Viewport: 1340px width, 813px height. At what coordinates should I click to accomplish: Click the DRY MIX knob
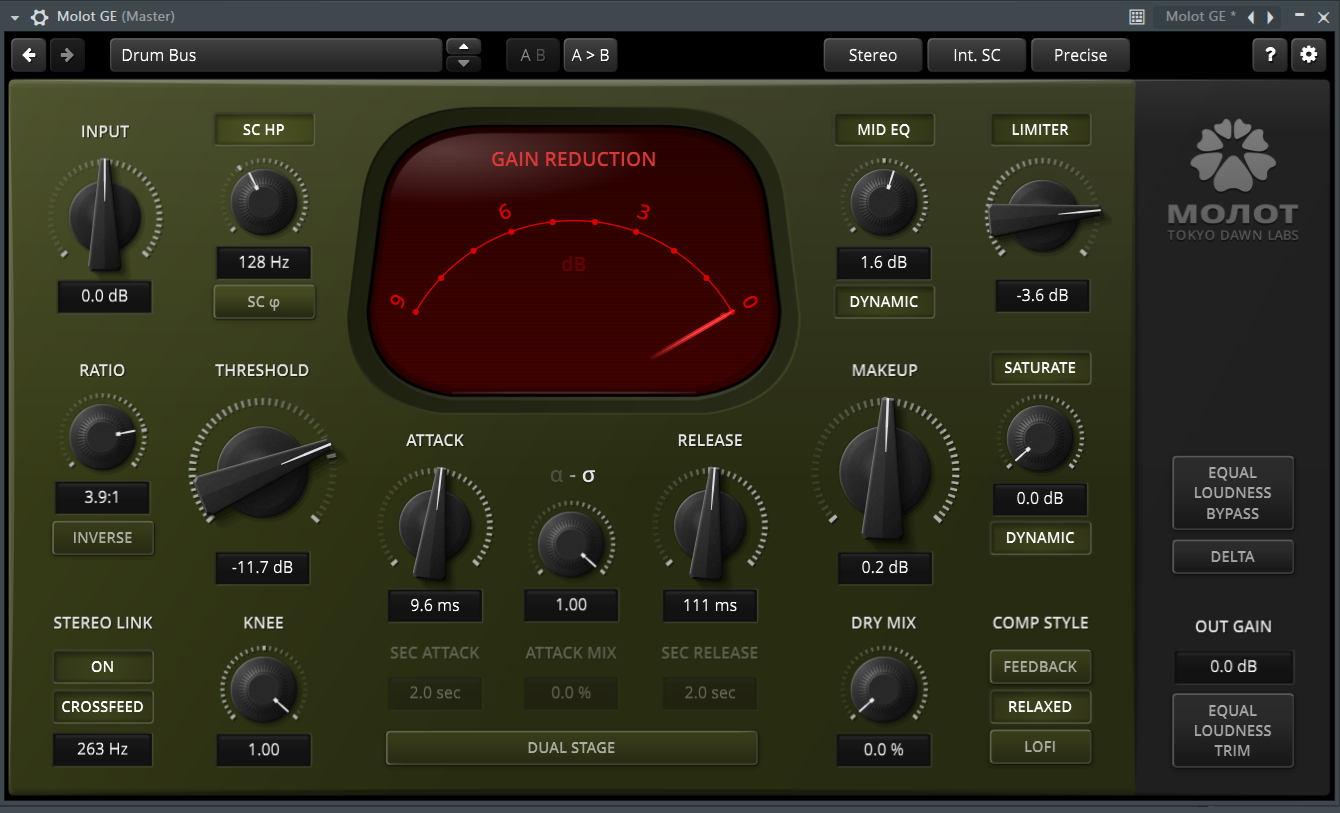[x=884, y=689]
